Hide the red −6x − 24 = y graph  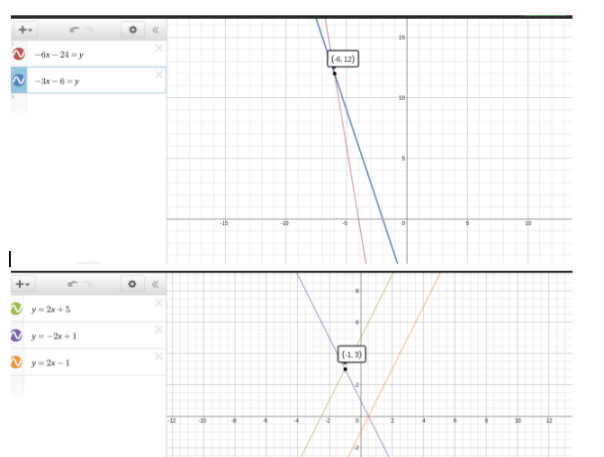[18, 54]
